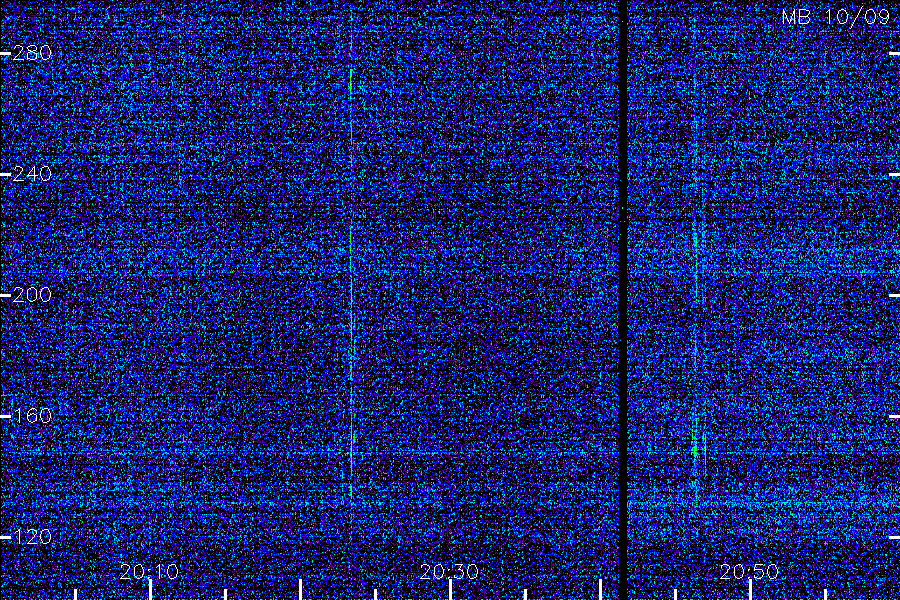Click the MB 10/09 date label
The height and width of the screenshot is (600, 900).
(x=836, y=17)
